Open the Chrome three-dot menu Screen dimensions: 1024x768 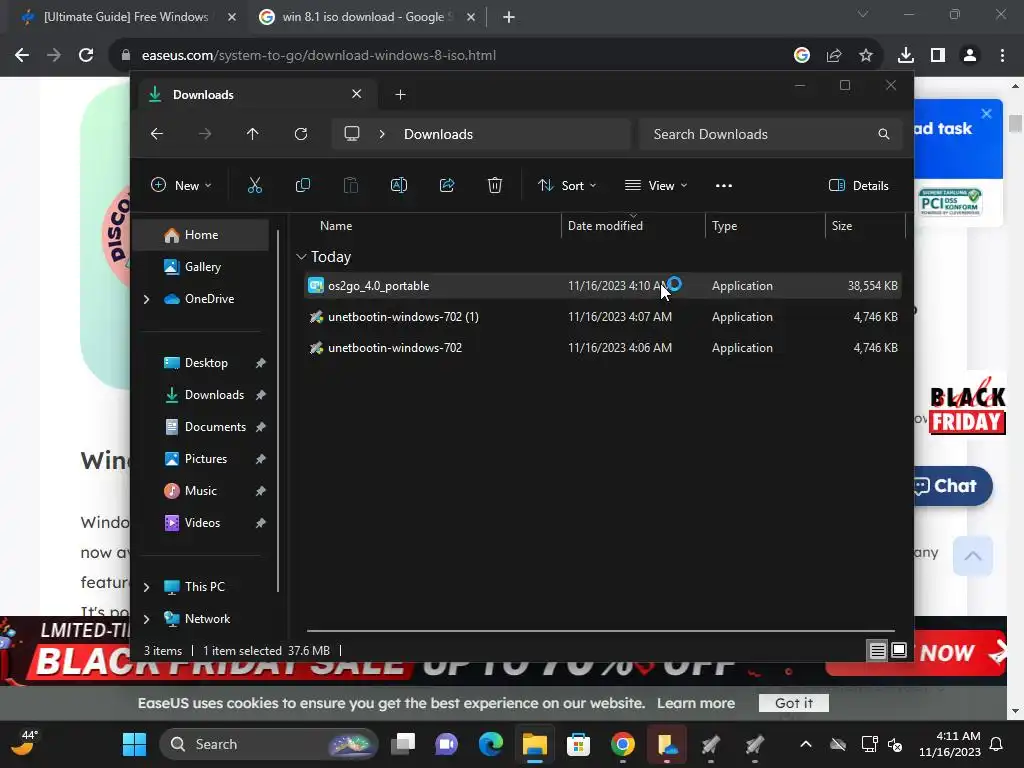[1002, 56]
